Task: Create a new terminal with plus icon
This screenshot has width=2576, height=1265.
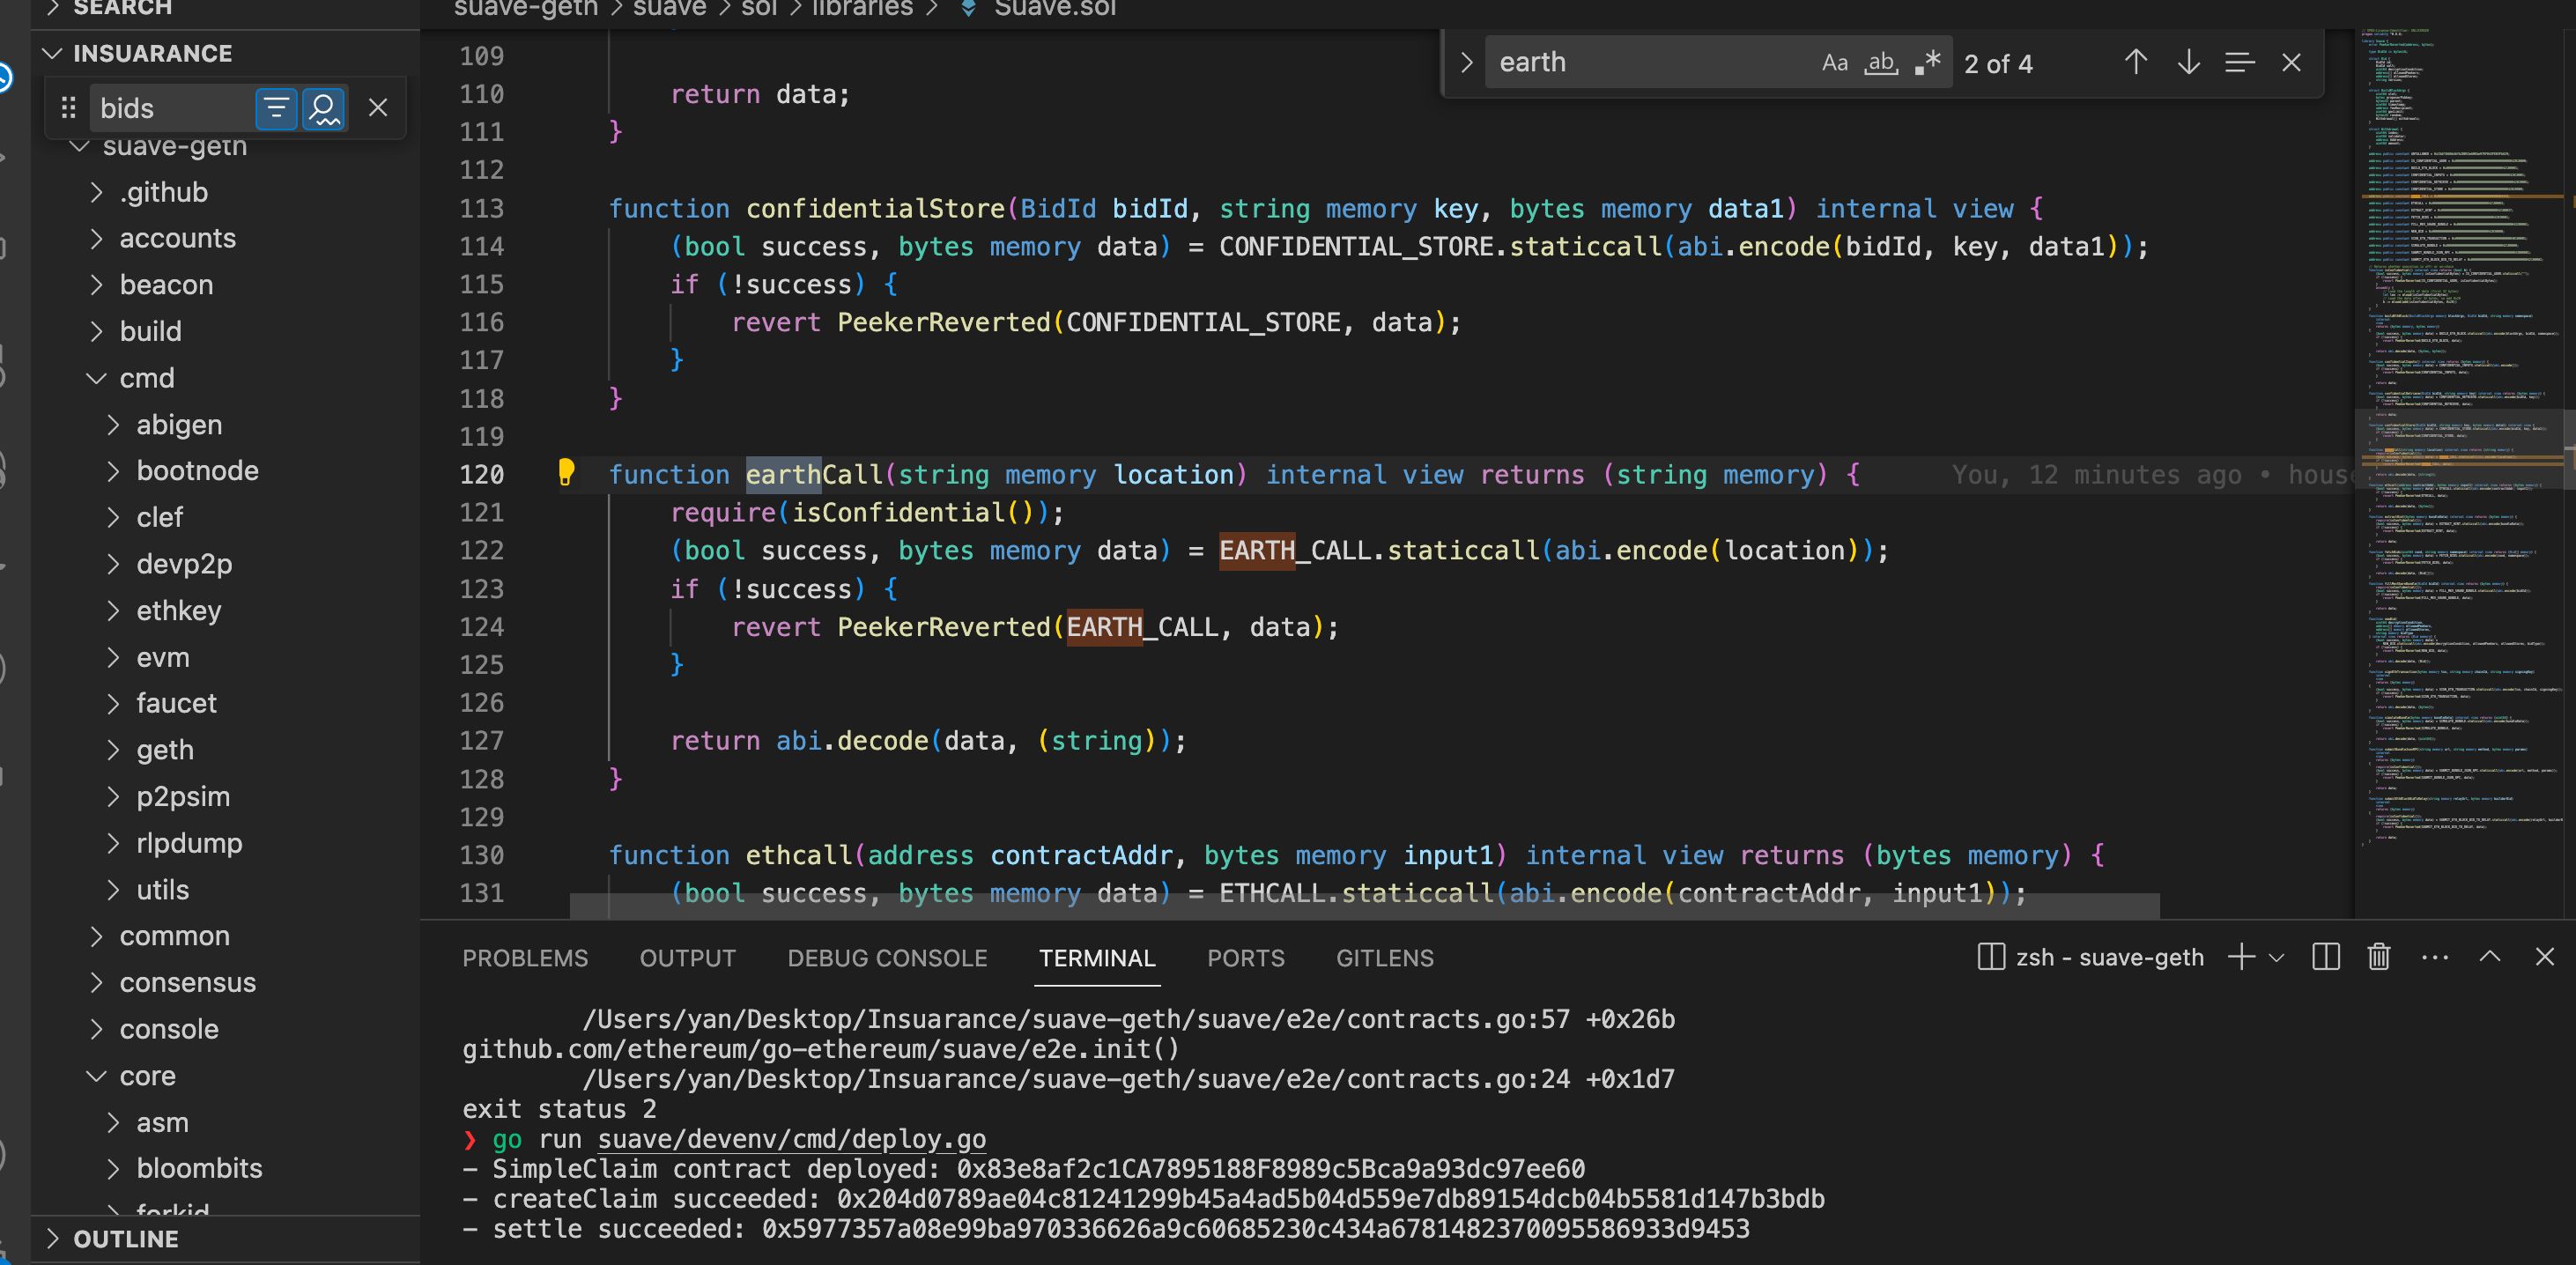Action: point(2241,957)
